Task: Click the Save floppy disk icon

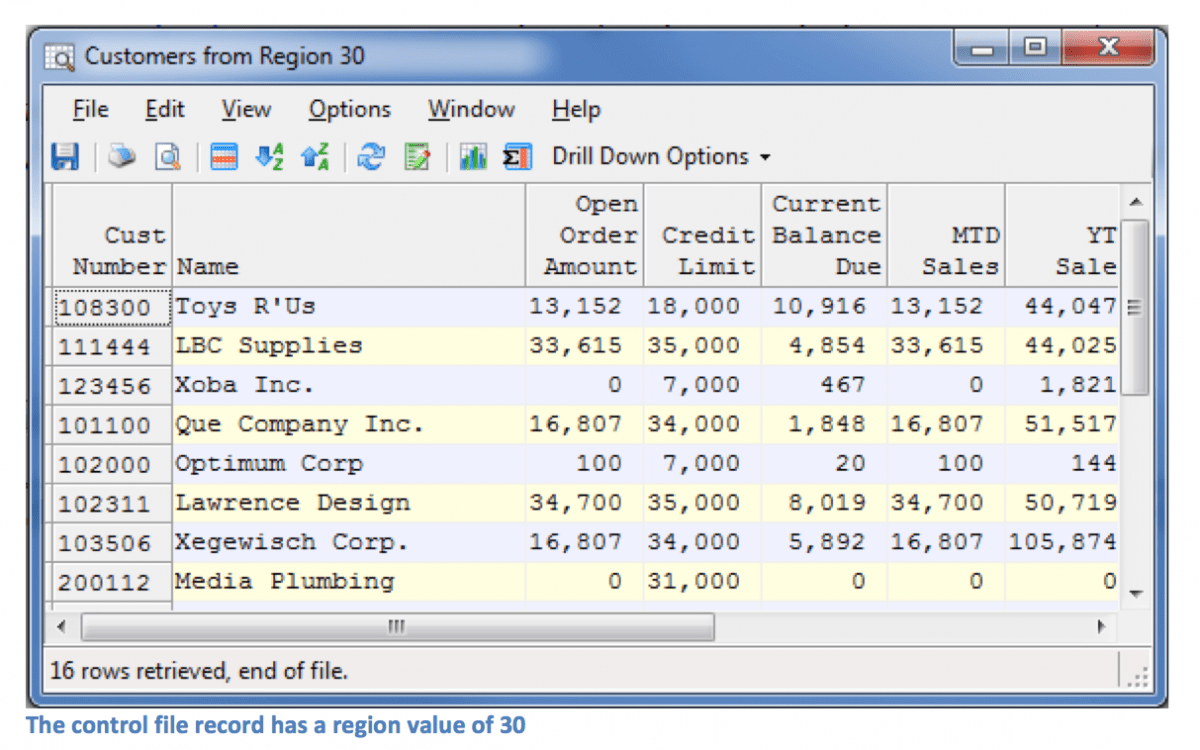Action: (65, 157)
